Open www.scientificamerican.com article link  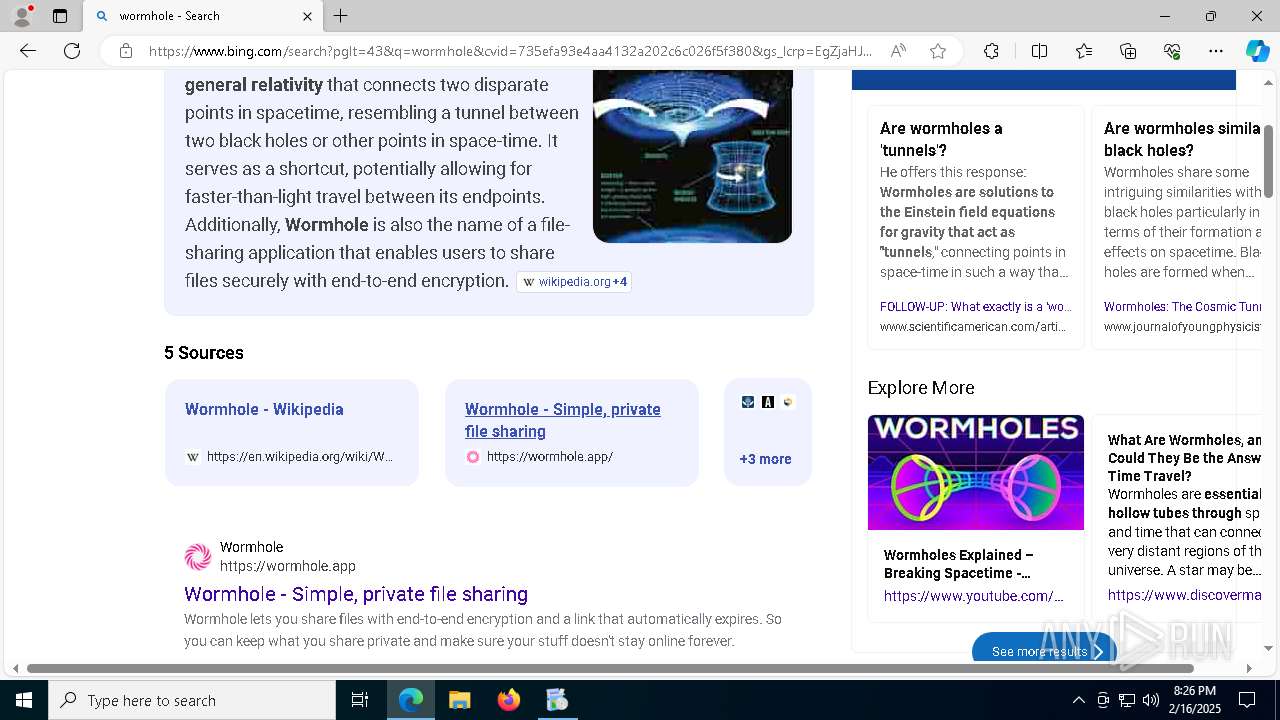(973, 327)
